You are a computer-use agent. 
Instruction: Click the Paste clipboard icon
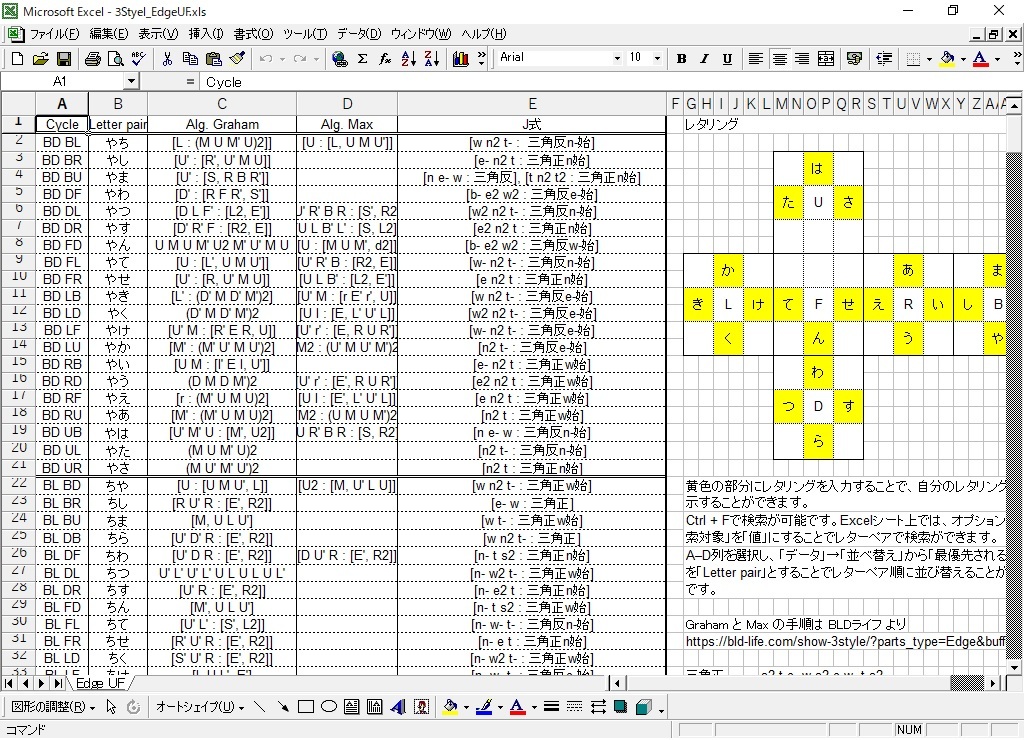click(x=214, y=59)
